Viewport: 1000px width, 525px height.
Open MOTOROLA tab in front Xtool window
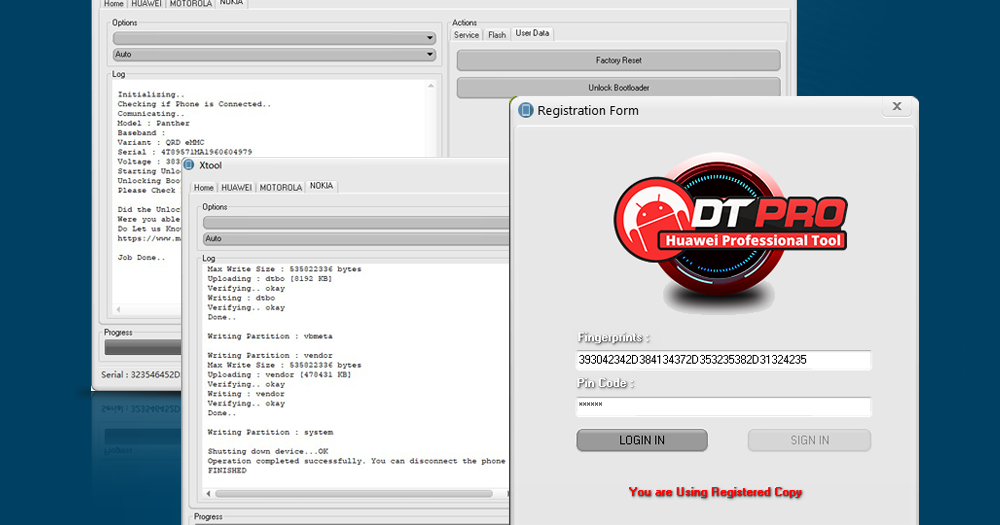coord(281,188)
